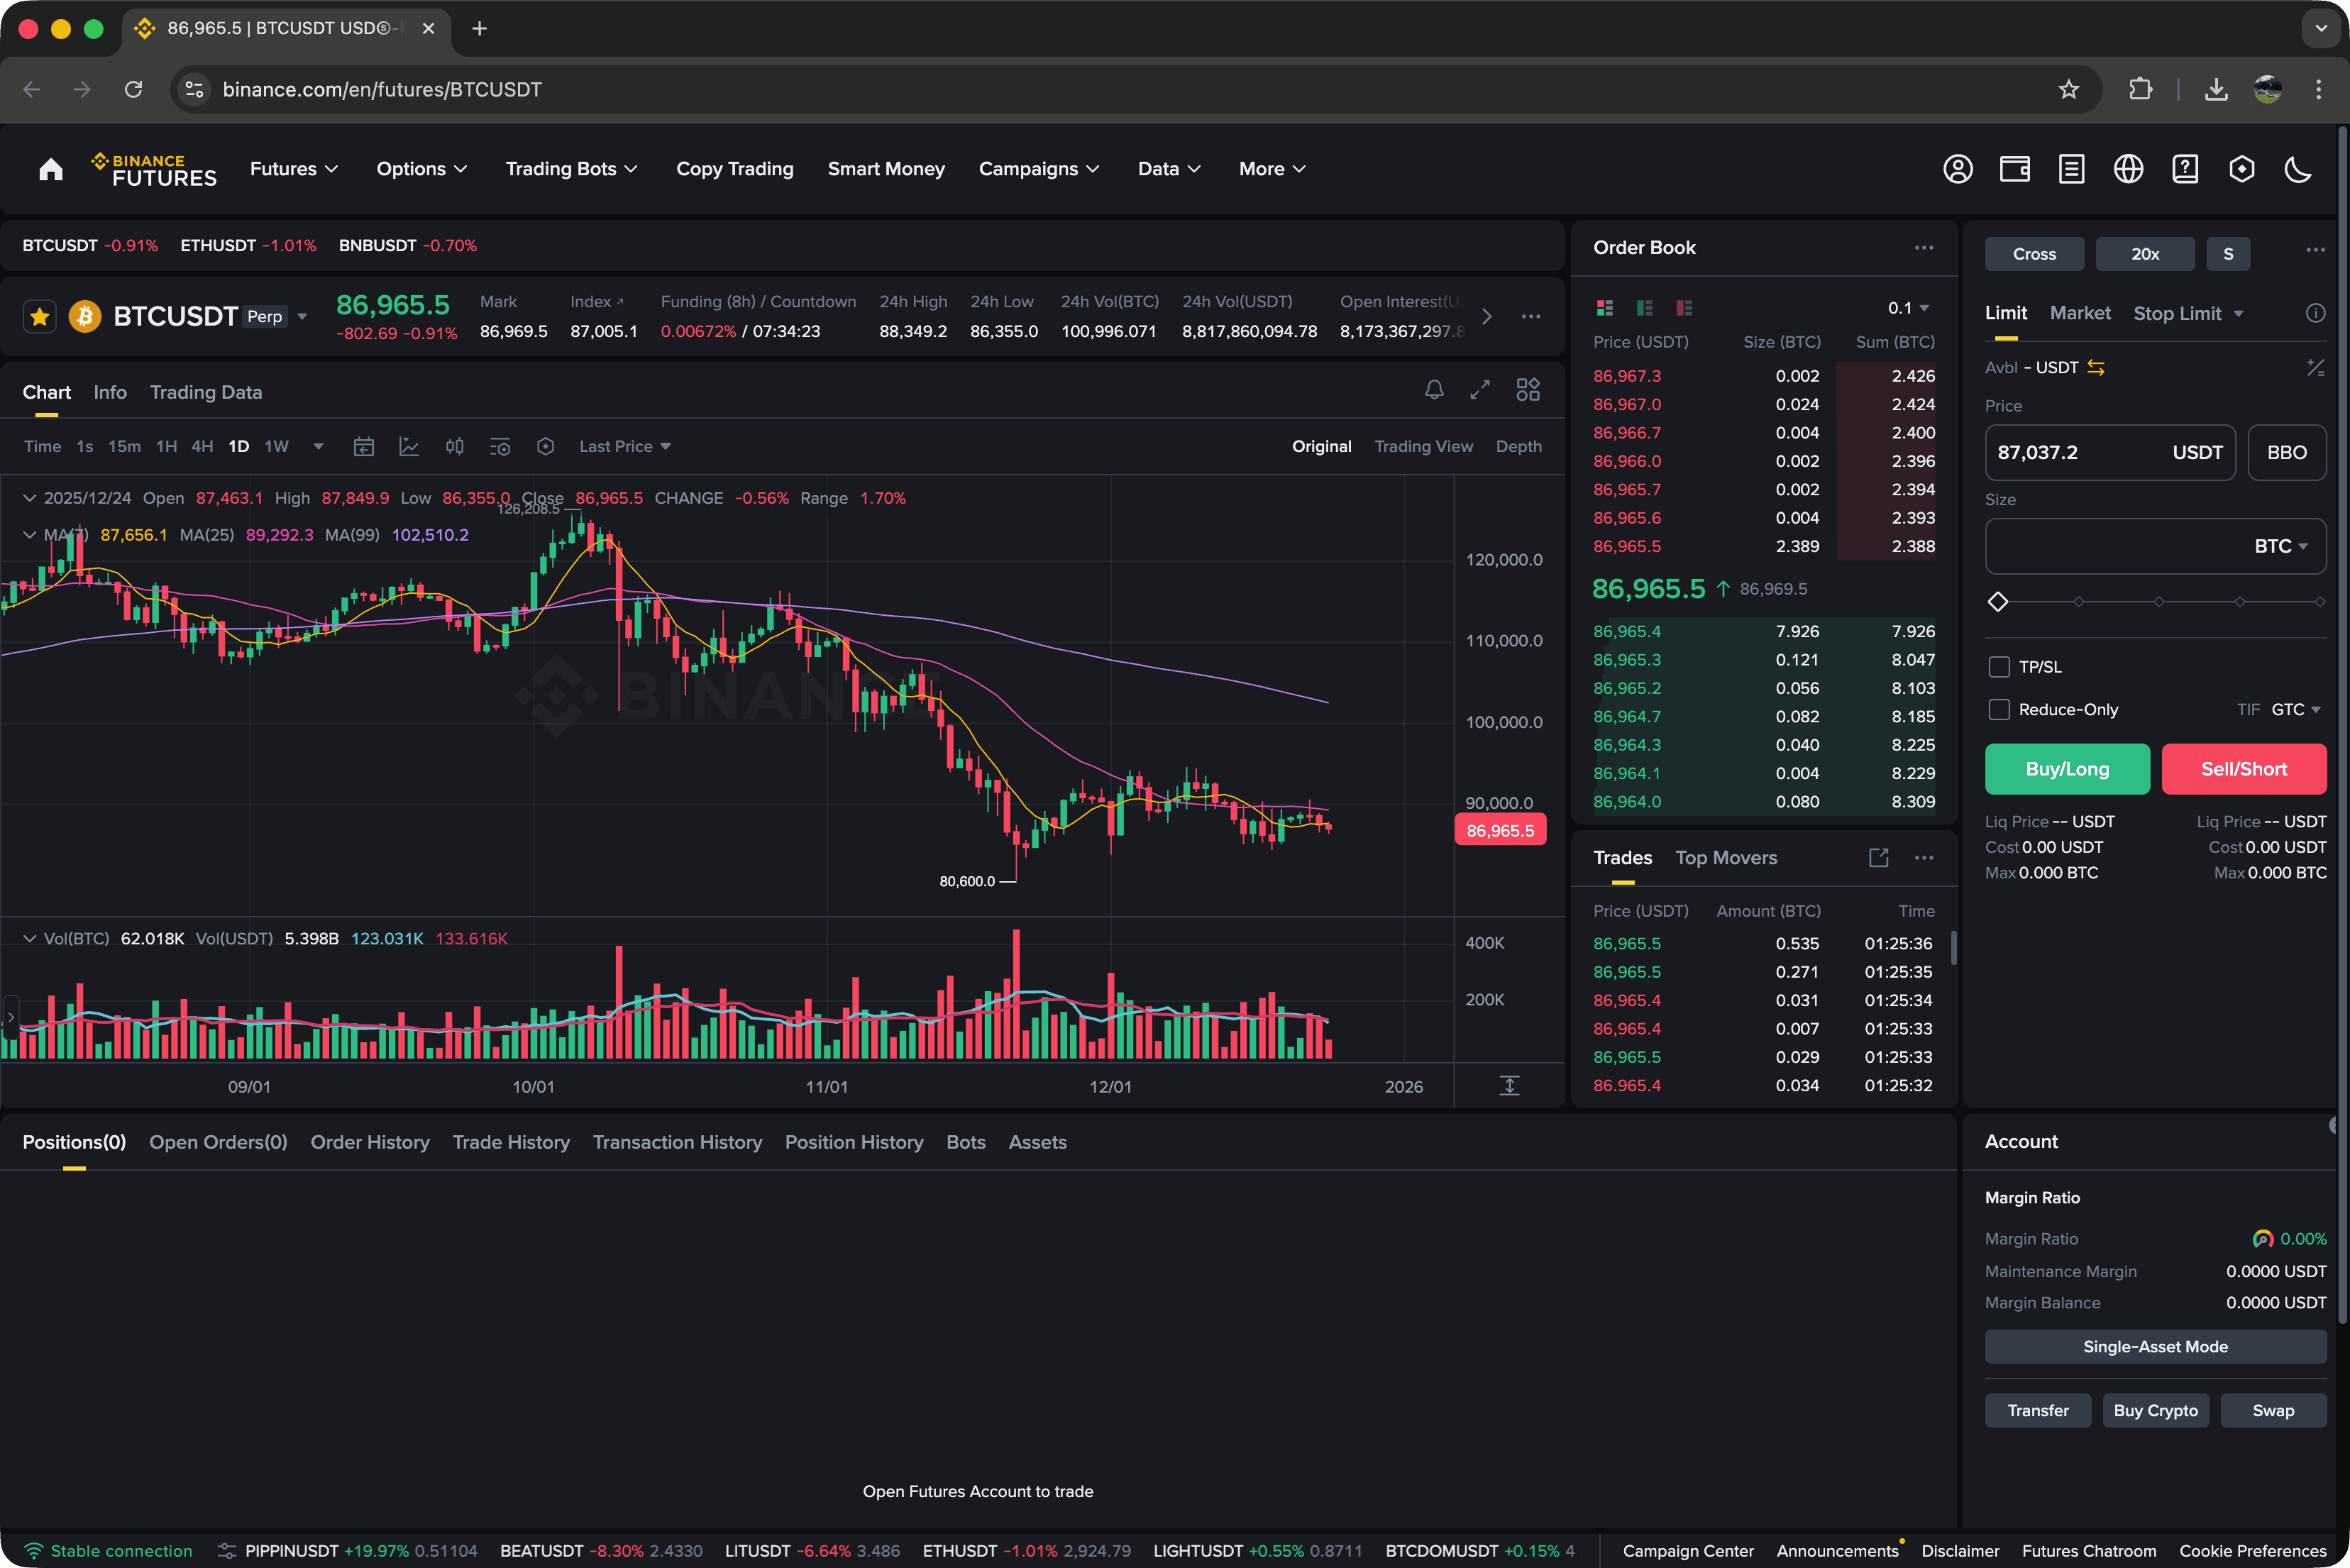The height and width of the screenshot is (1568, 2350).
Task: Go to Binance home icon
Action: 50,169
